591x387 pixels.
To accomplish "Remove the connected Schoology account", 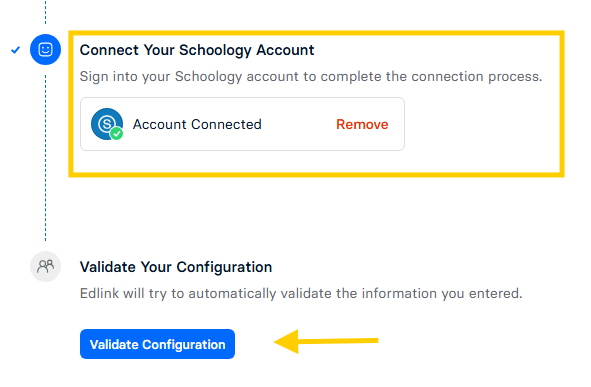I will (362, 124).
